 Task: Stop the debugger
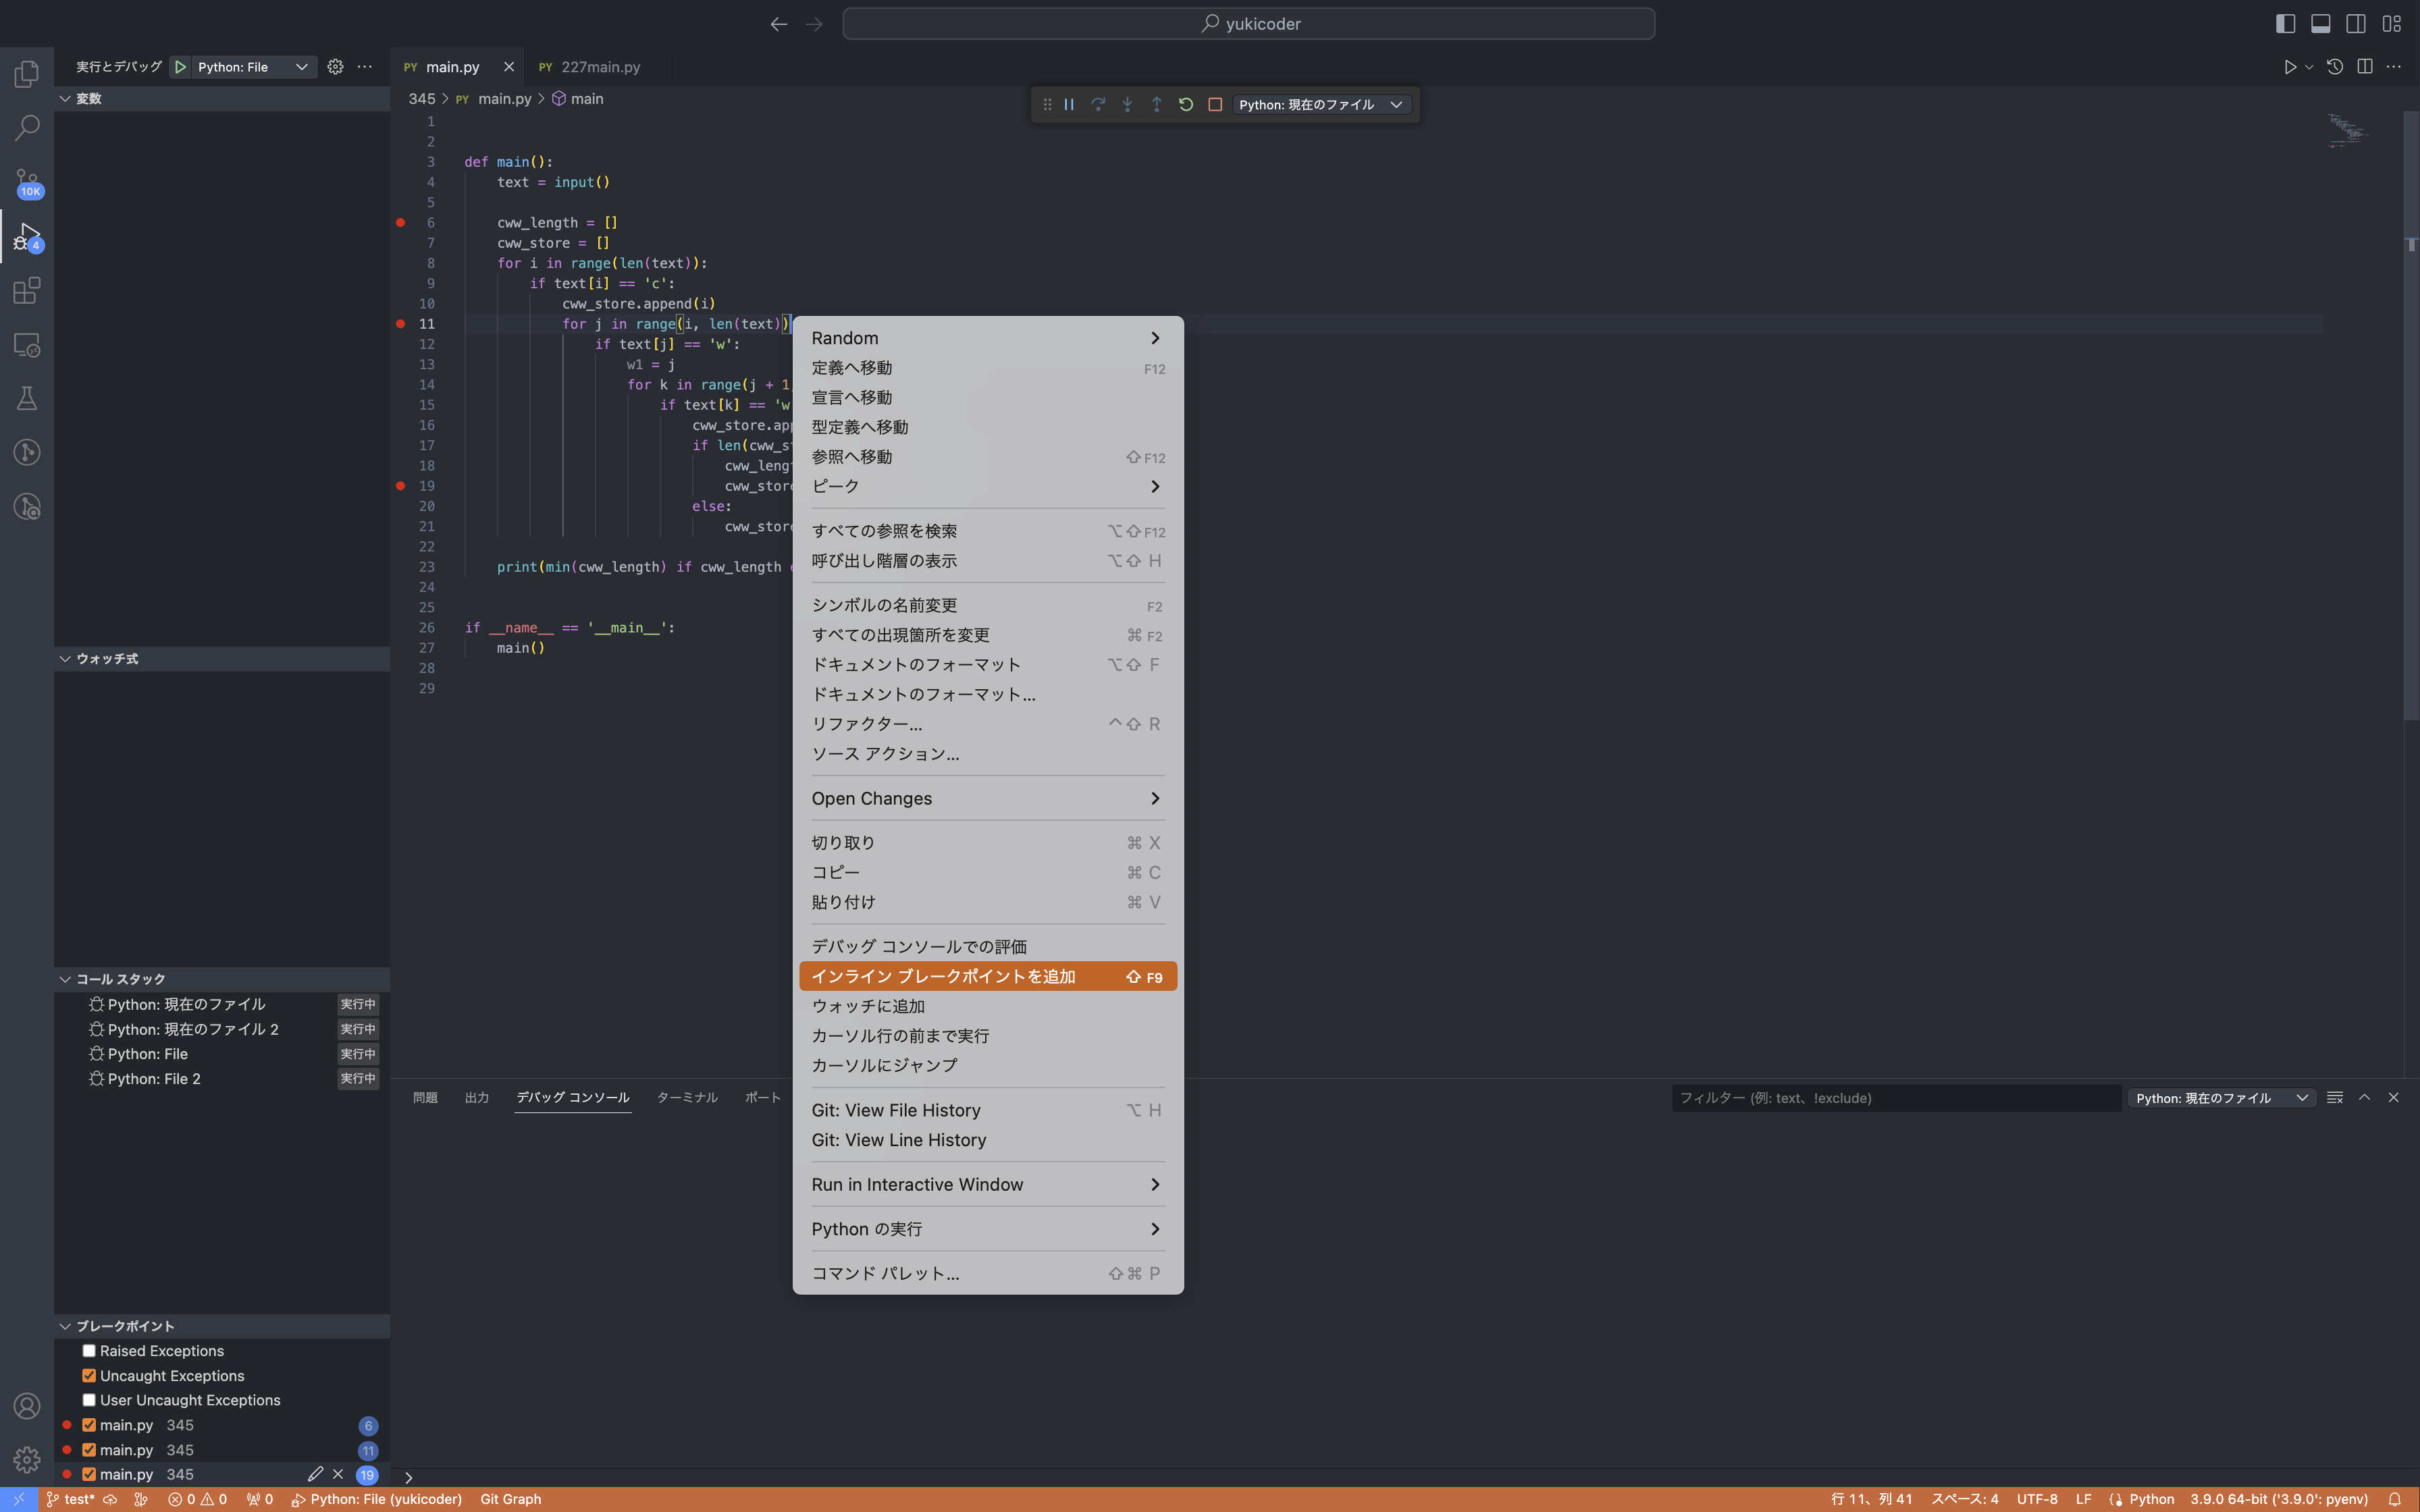point(1214,104)
